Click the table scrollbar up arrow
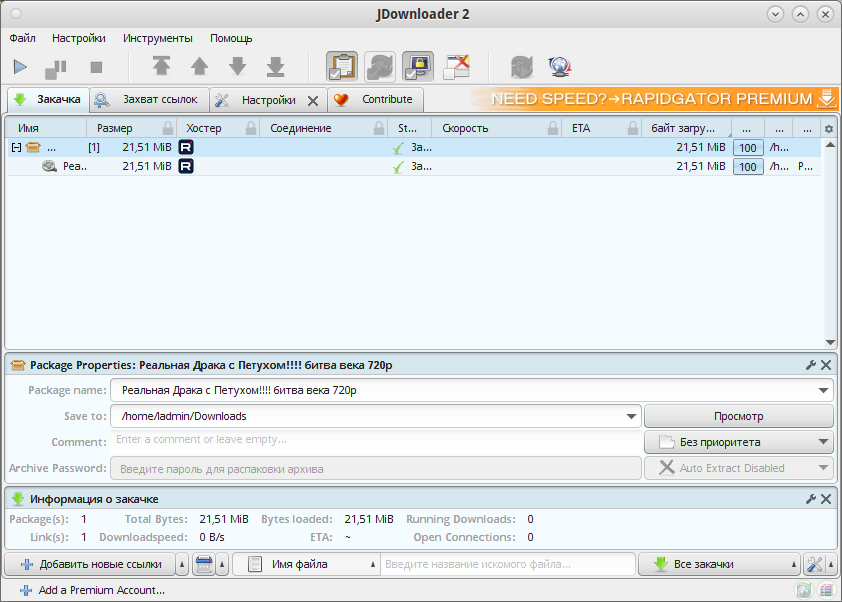Screen dimensions: 842x602 (x=830, y=144)
